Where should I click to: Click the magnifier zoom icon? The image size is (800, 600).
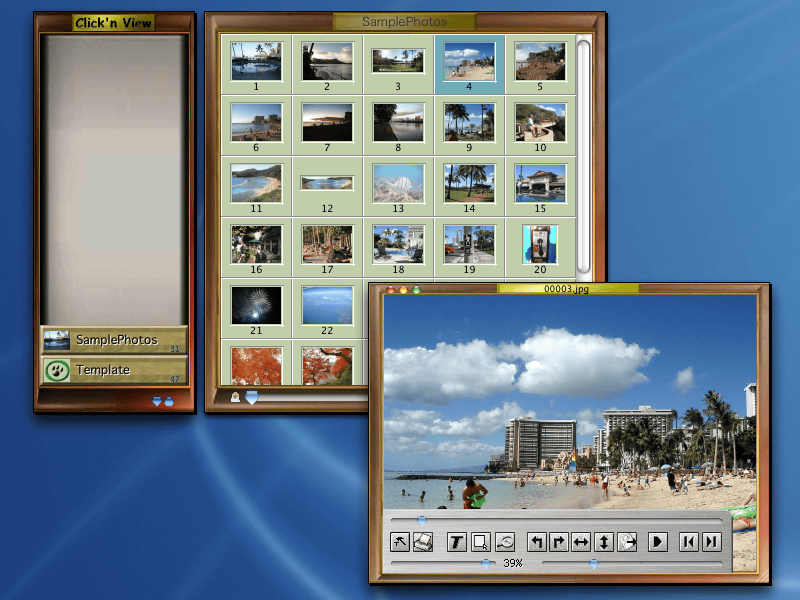coord(505,542)
